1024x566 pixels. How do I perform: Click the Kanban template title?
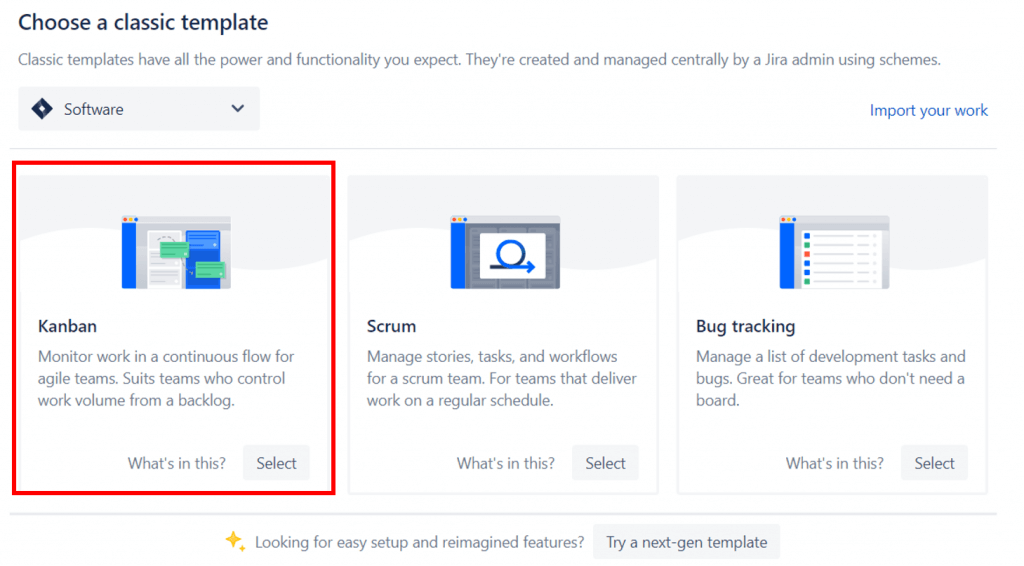click(67, 326)
